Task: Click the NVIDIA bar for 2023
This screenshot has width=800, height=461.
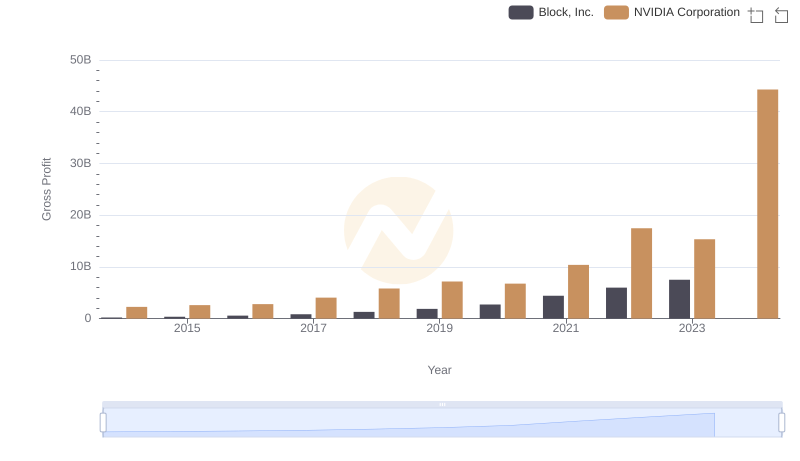Action: (705, 279)
